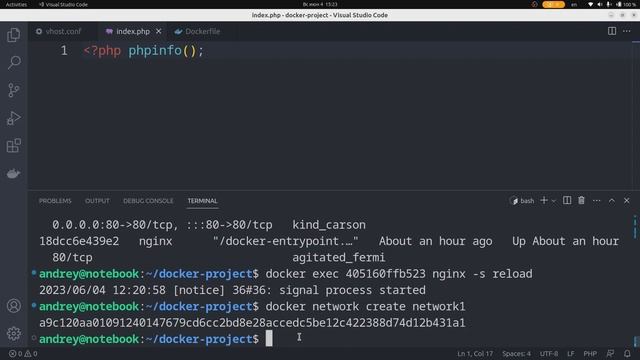Open the 'en' keyboard layout indicator
The image size is (640, 360).
(574, 4)
